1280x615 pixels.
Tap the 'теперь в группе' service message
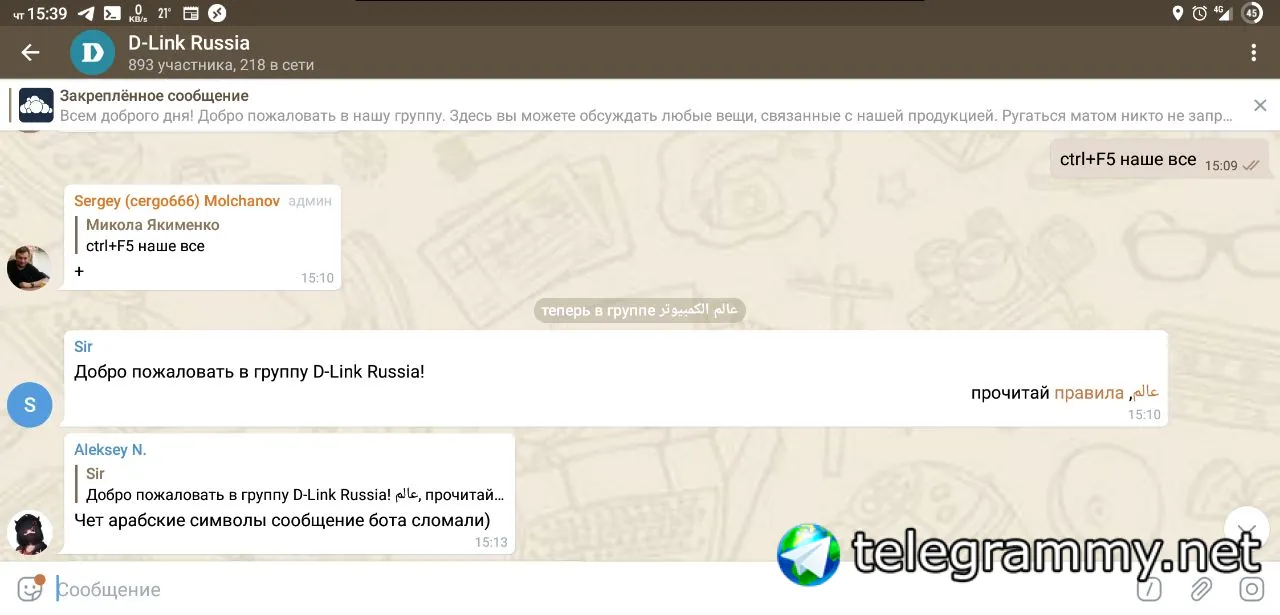[640, 310]
